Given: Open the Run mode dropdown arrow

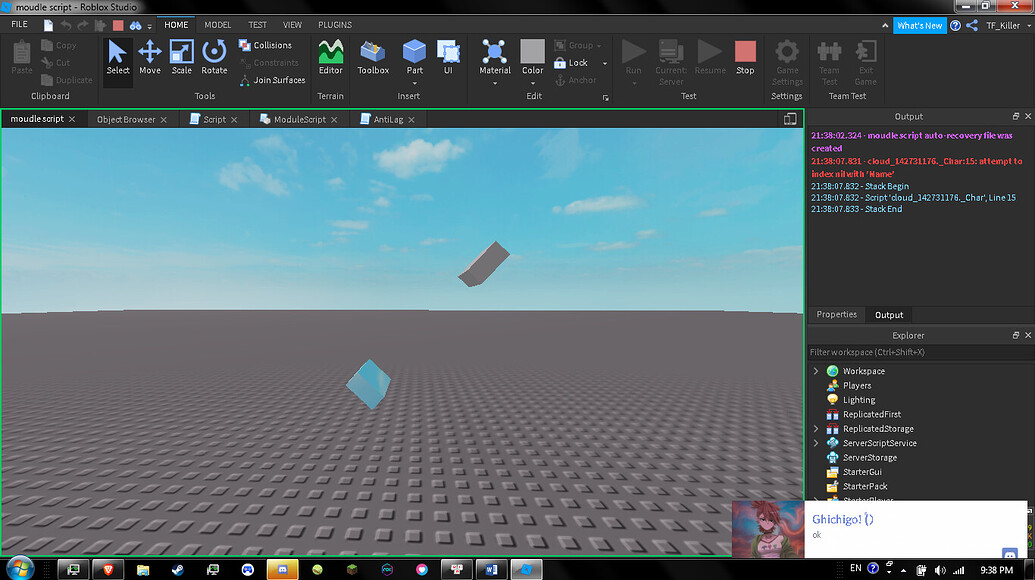Looking at the screenshot, I should point(634,83).
